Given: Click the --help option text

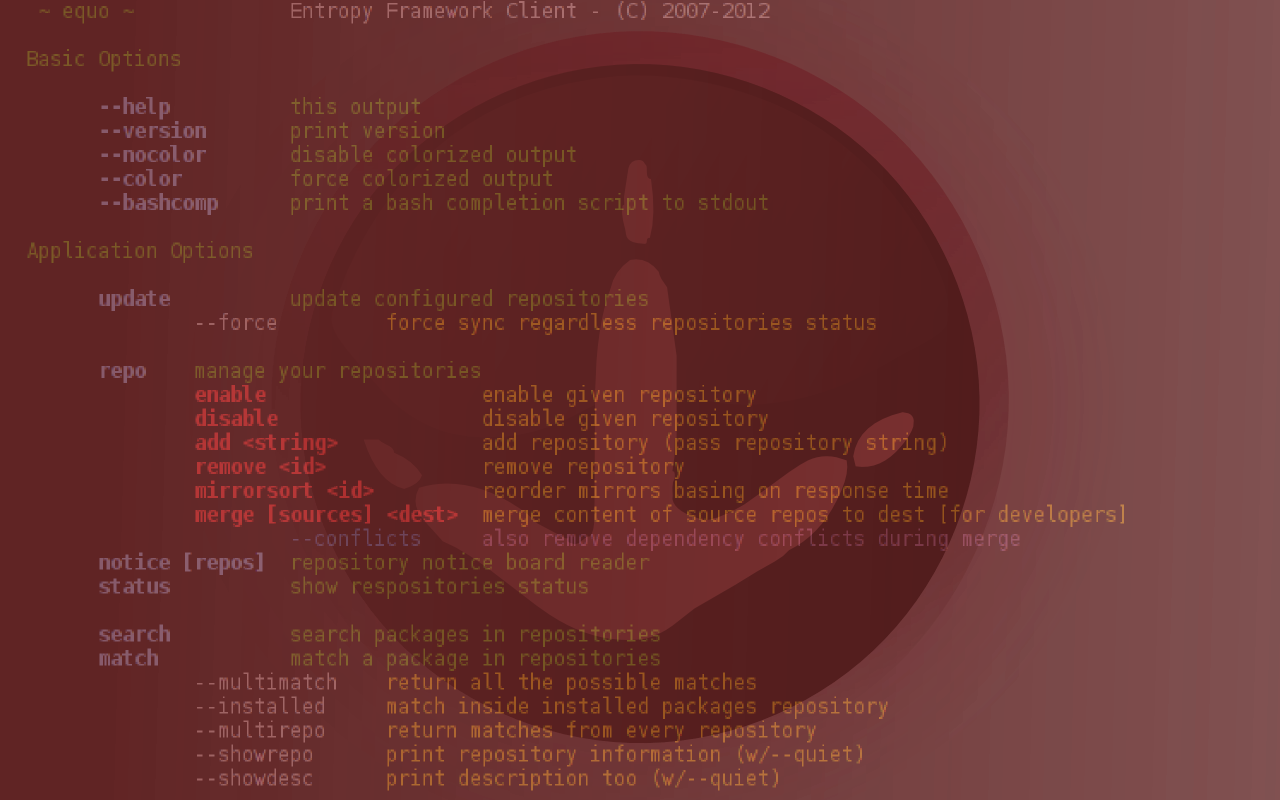Looking at the screenshot, I should click(134, 107).
